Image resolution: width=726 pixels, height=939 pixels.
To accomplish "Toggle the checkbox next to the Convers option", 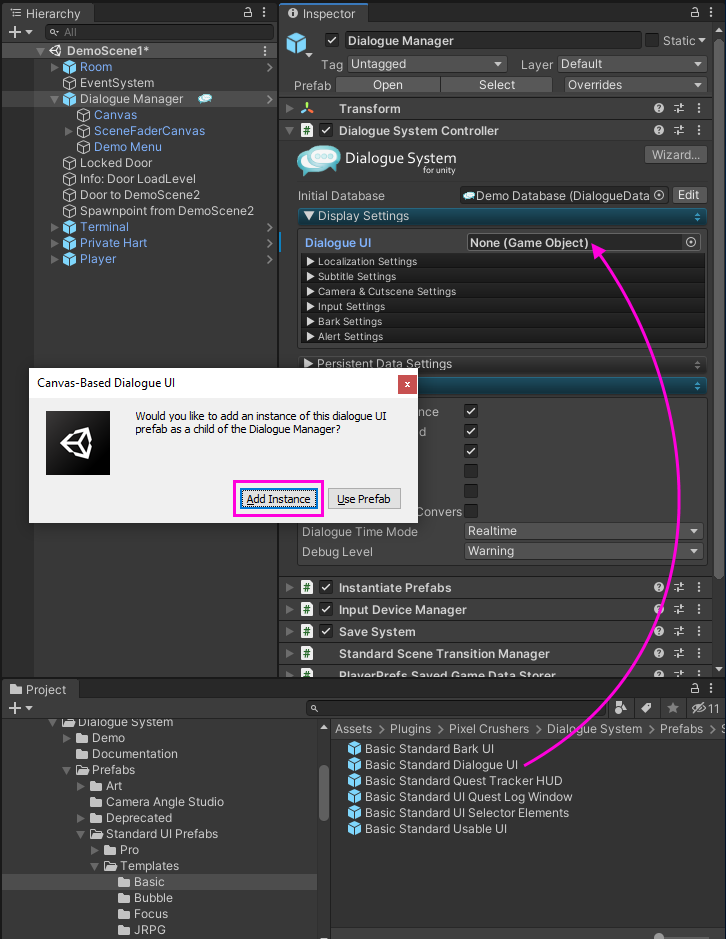I will [x=471, y=511].
